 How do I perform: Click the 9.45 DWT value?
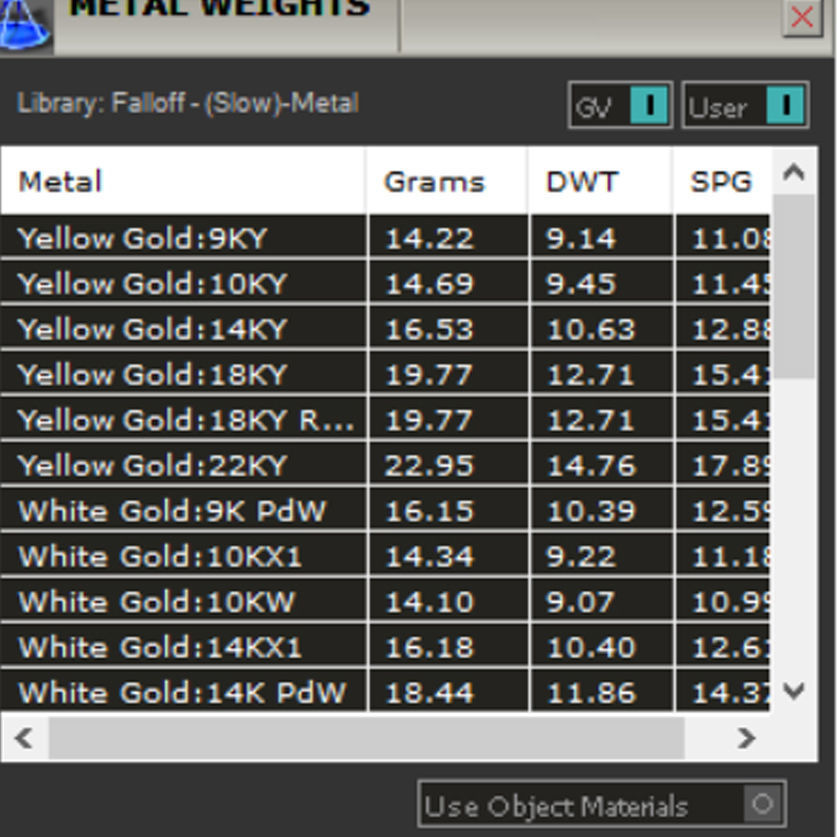(581, 283)
